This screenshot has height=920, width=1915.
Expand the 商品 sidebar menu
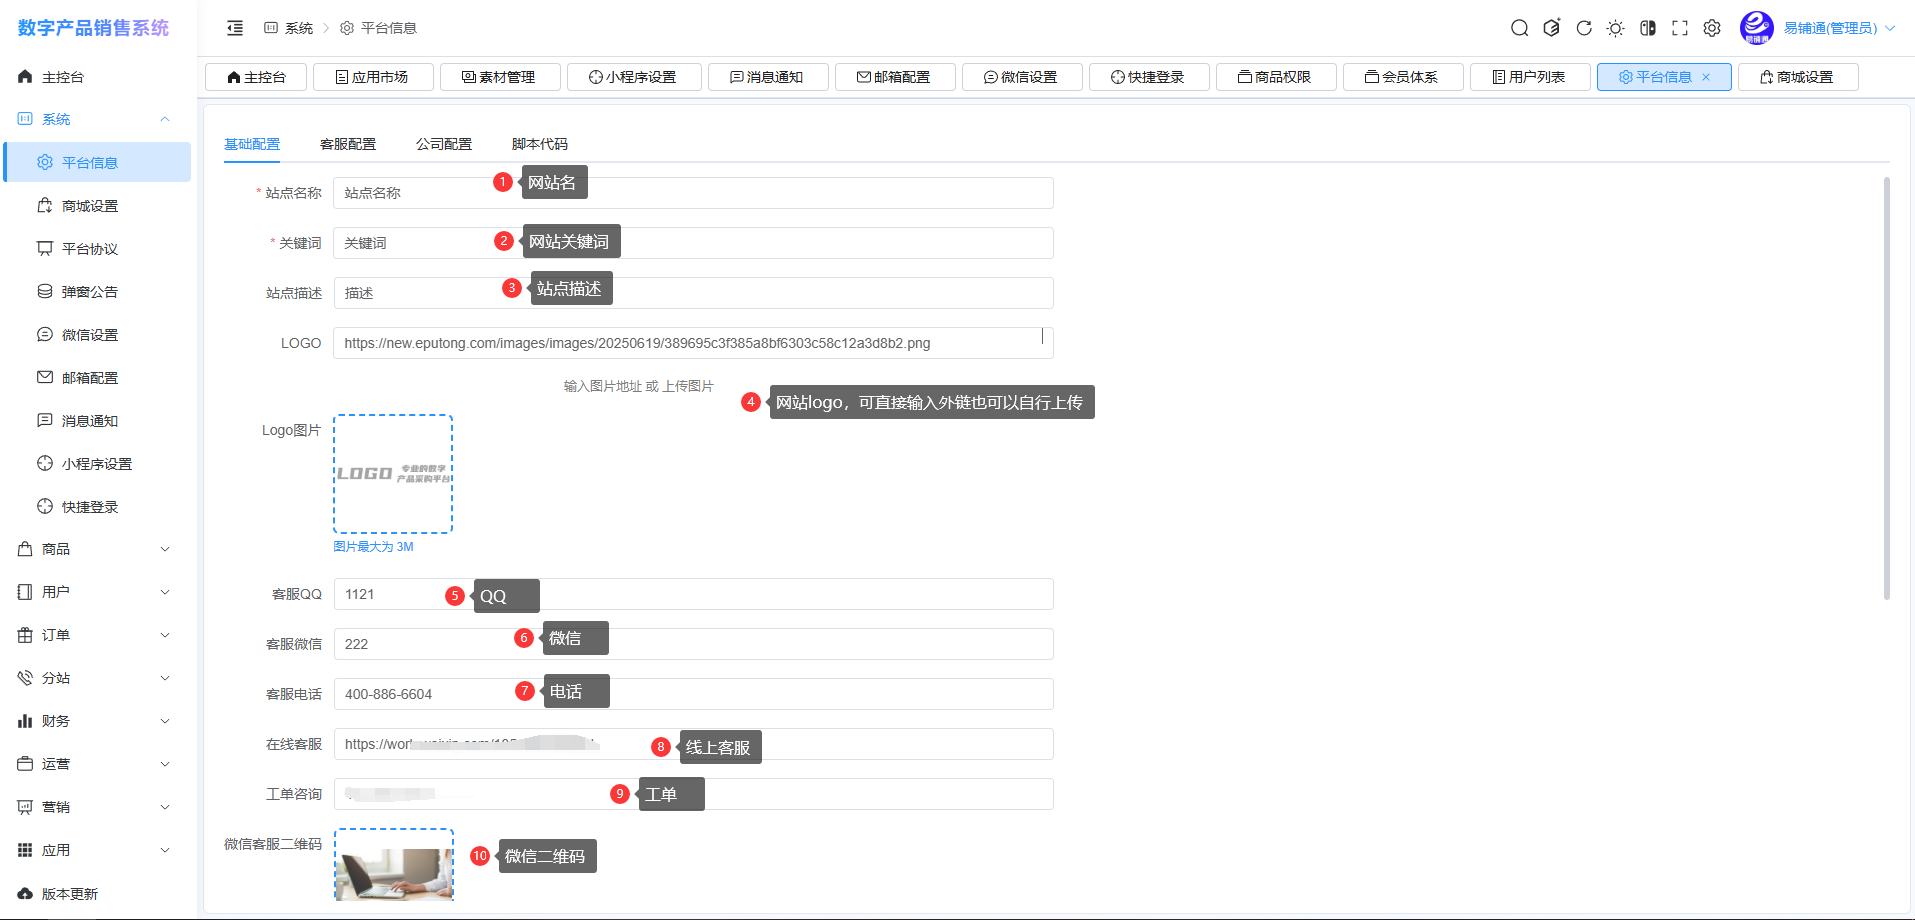point(95,549)
